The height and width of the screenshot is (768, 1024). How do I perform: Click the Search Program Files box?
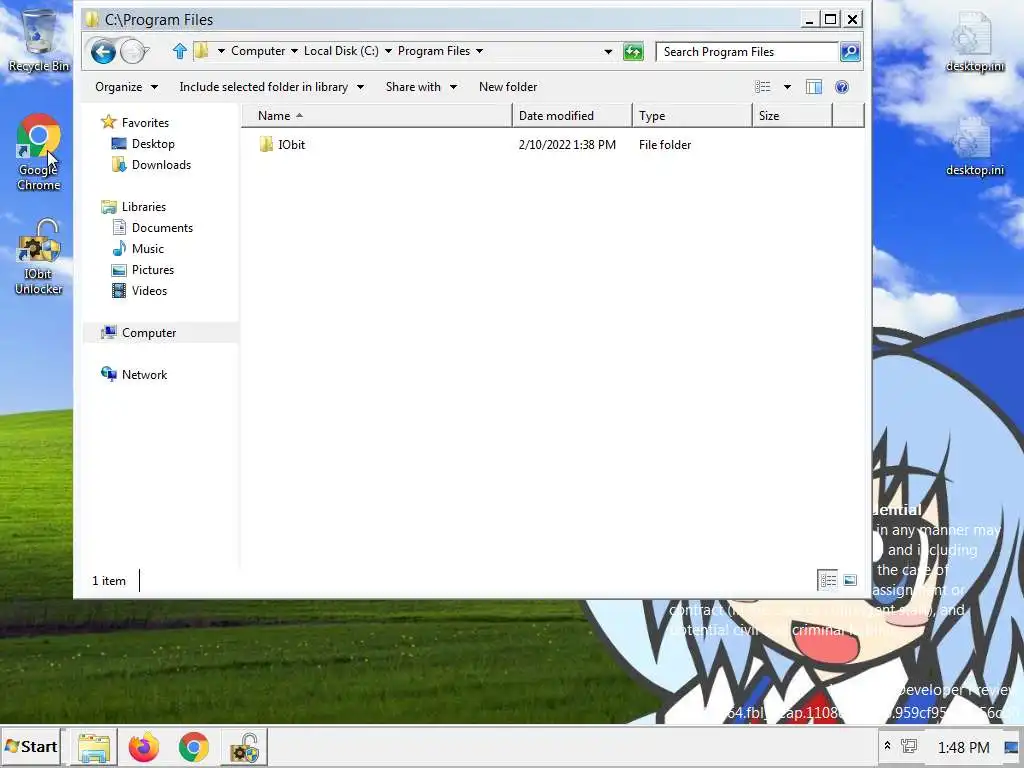click(x=747, y=52)
